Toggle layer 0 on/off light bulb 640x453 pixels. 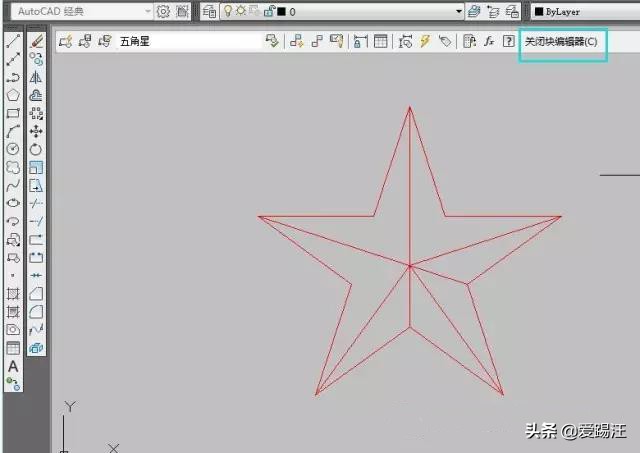tap(229, 11)
